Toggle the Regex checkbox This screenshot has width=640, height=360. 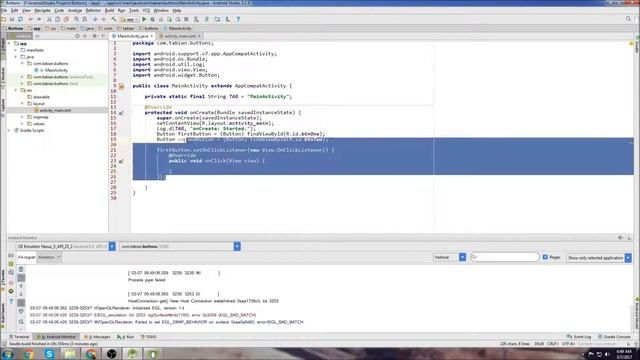point(545,257)
